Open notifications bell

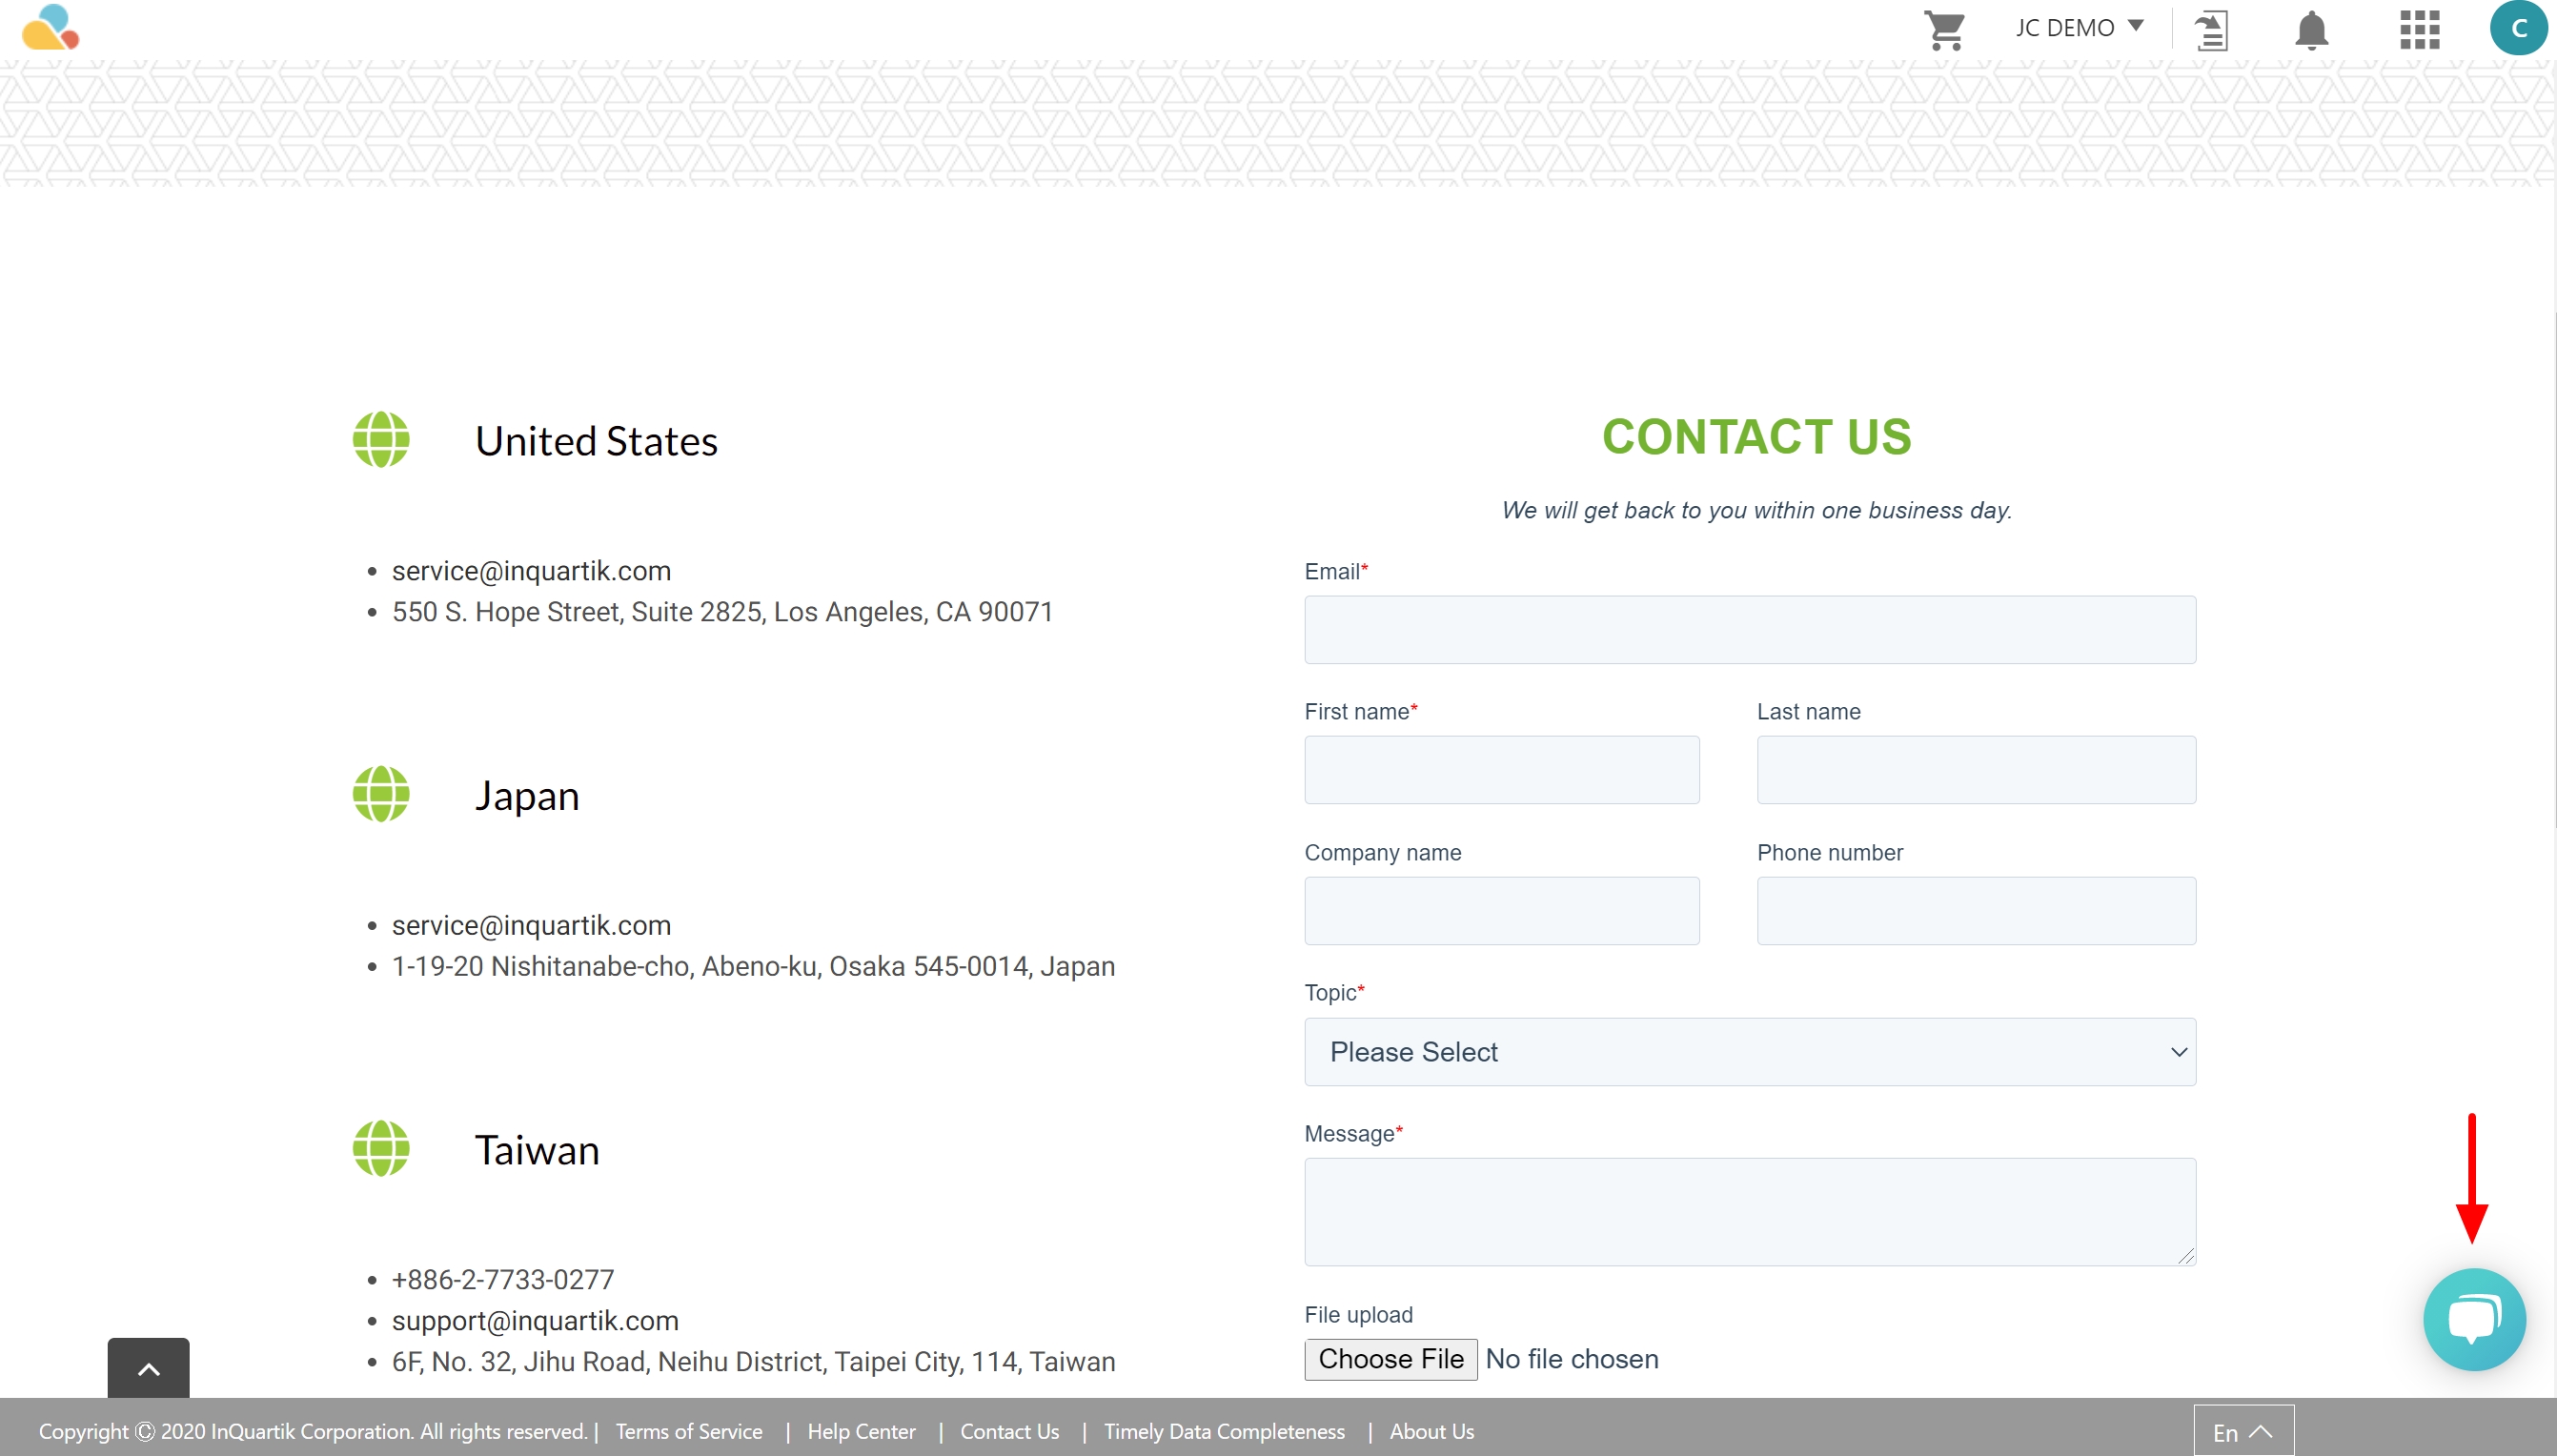pos(2311,30)
